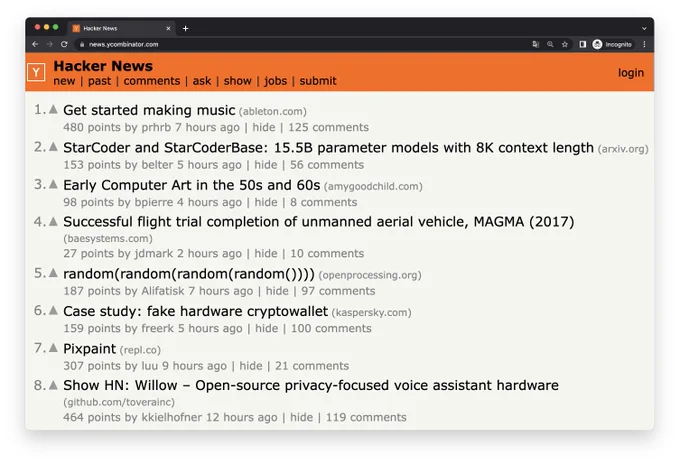Click the browser forward arrow
The height and width of the screenshot is (464, 680).
pos(49,44)
